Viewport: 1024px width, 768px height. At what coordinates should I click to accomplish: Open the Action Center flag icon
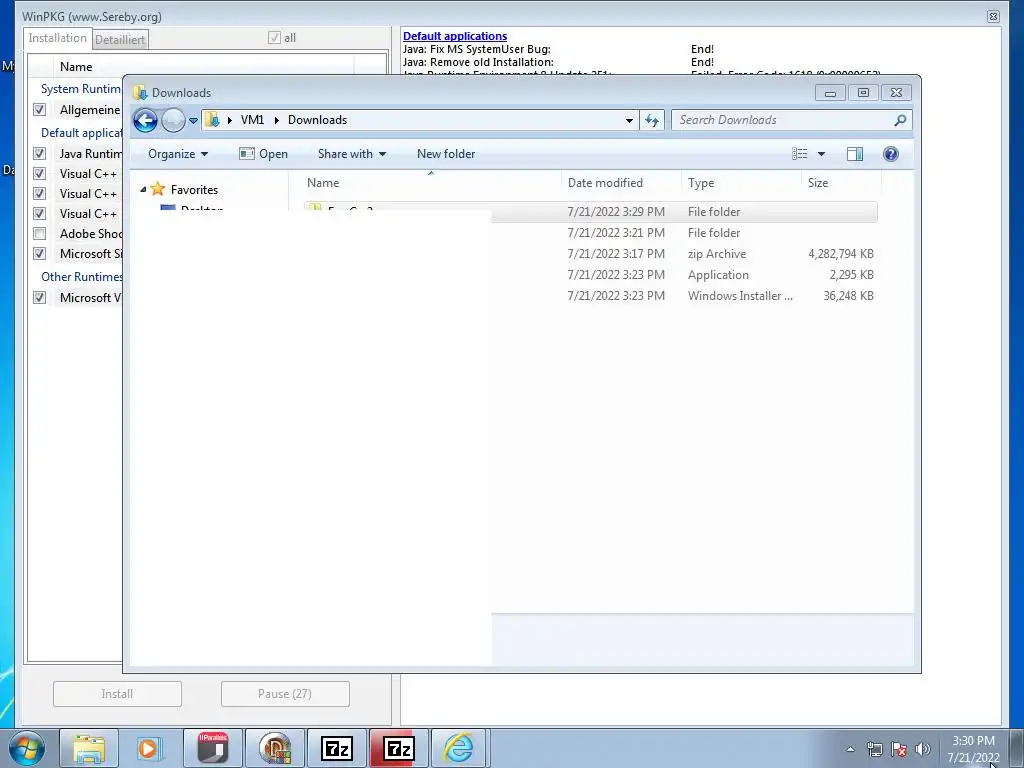899,749
